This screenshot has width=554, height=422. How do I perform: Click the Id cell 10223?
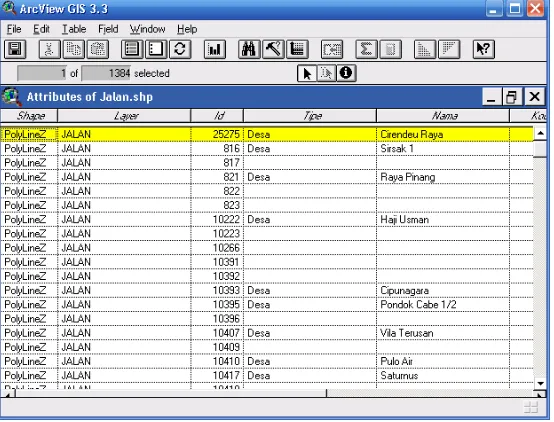(217, 234)
